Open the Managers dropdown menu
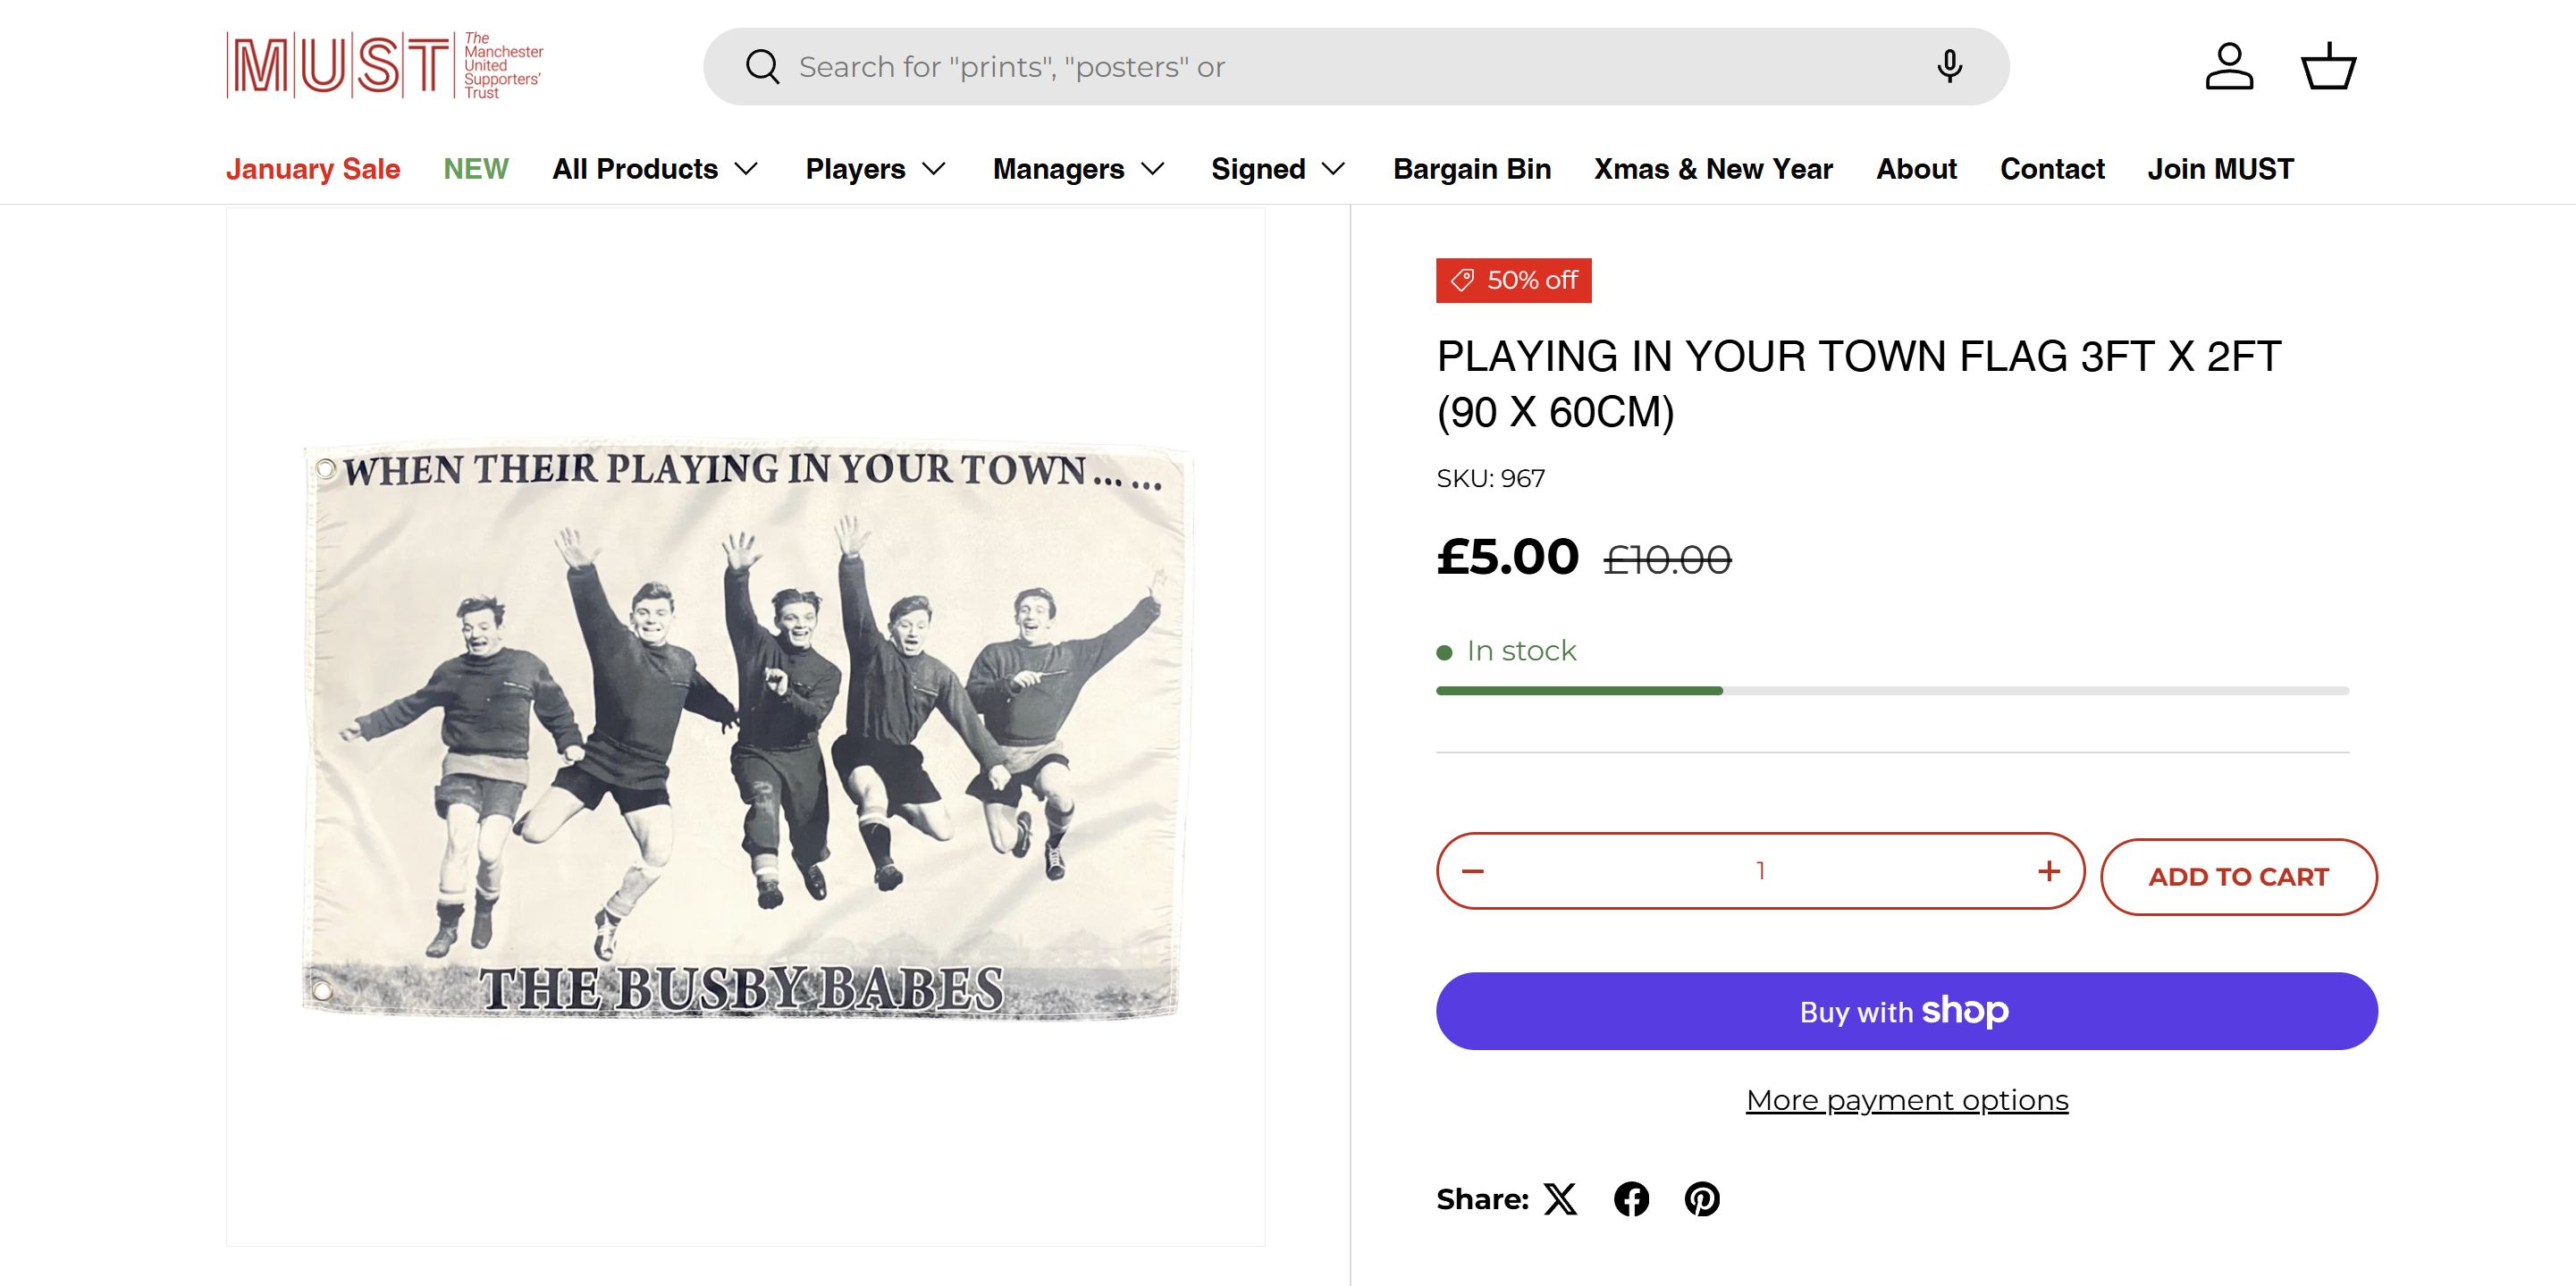The height and width of the screenshot is (1286, 2576). click(x=1078, y=169)
